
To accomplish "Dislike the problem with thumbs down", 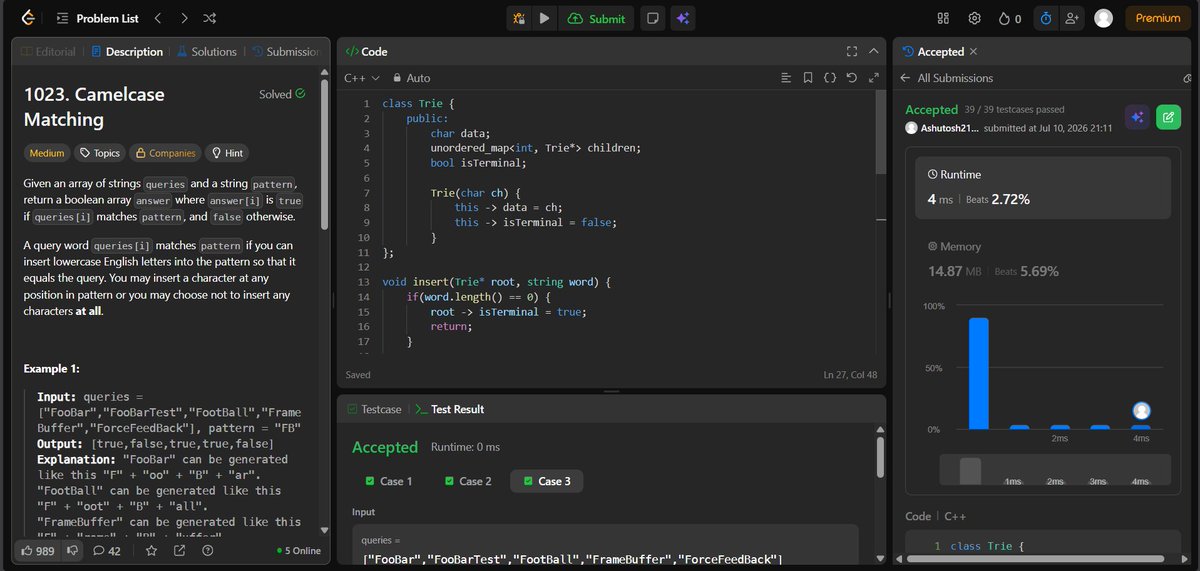I will click(x=71, y=550).
